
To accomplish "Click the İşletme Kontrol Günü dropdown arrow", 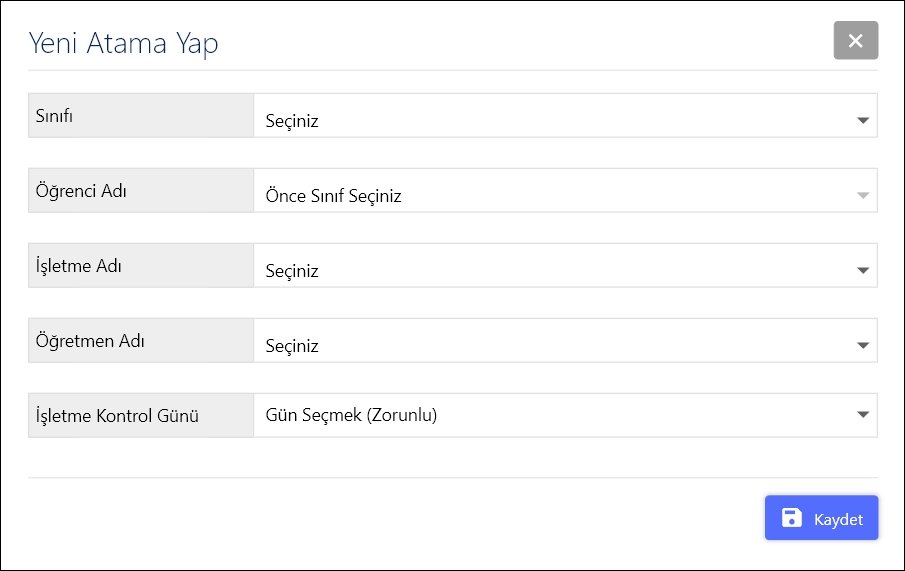I will point(863,415).
